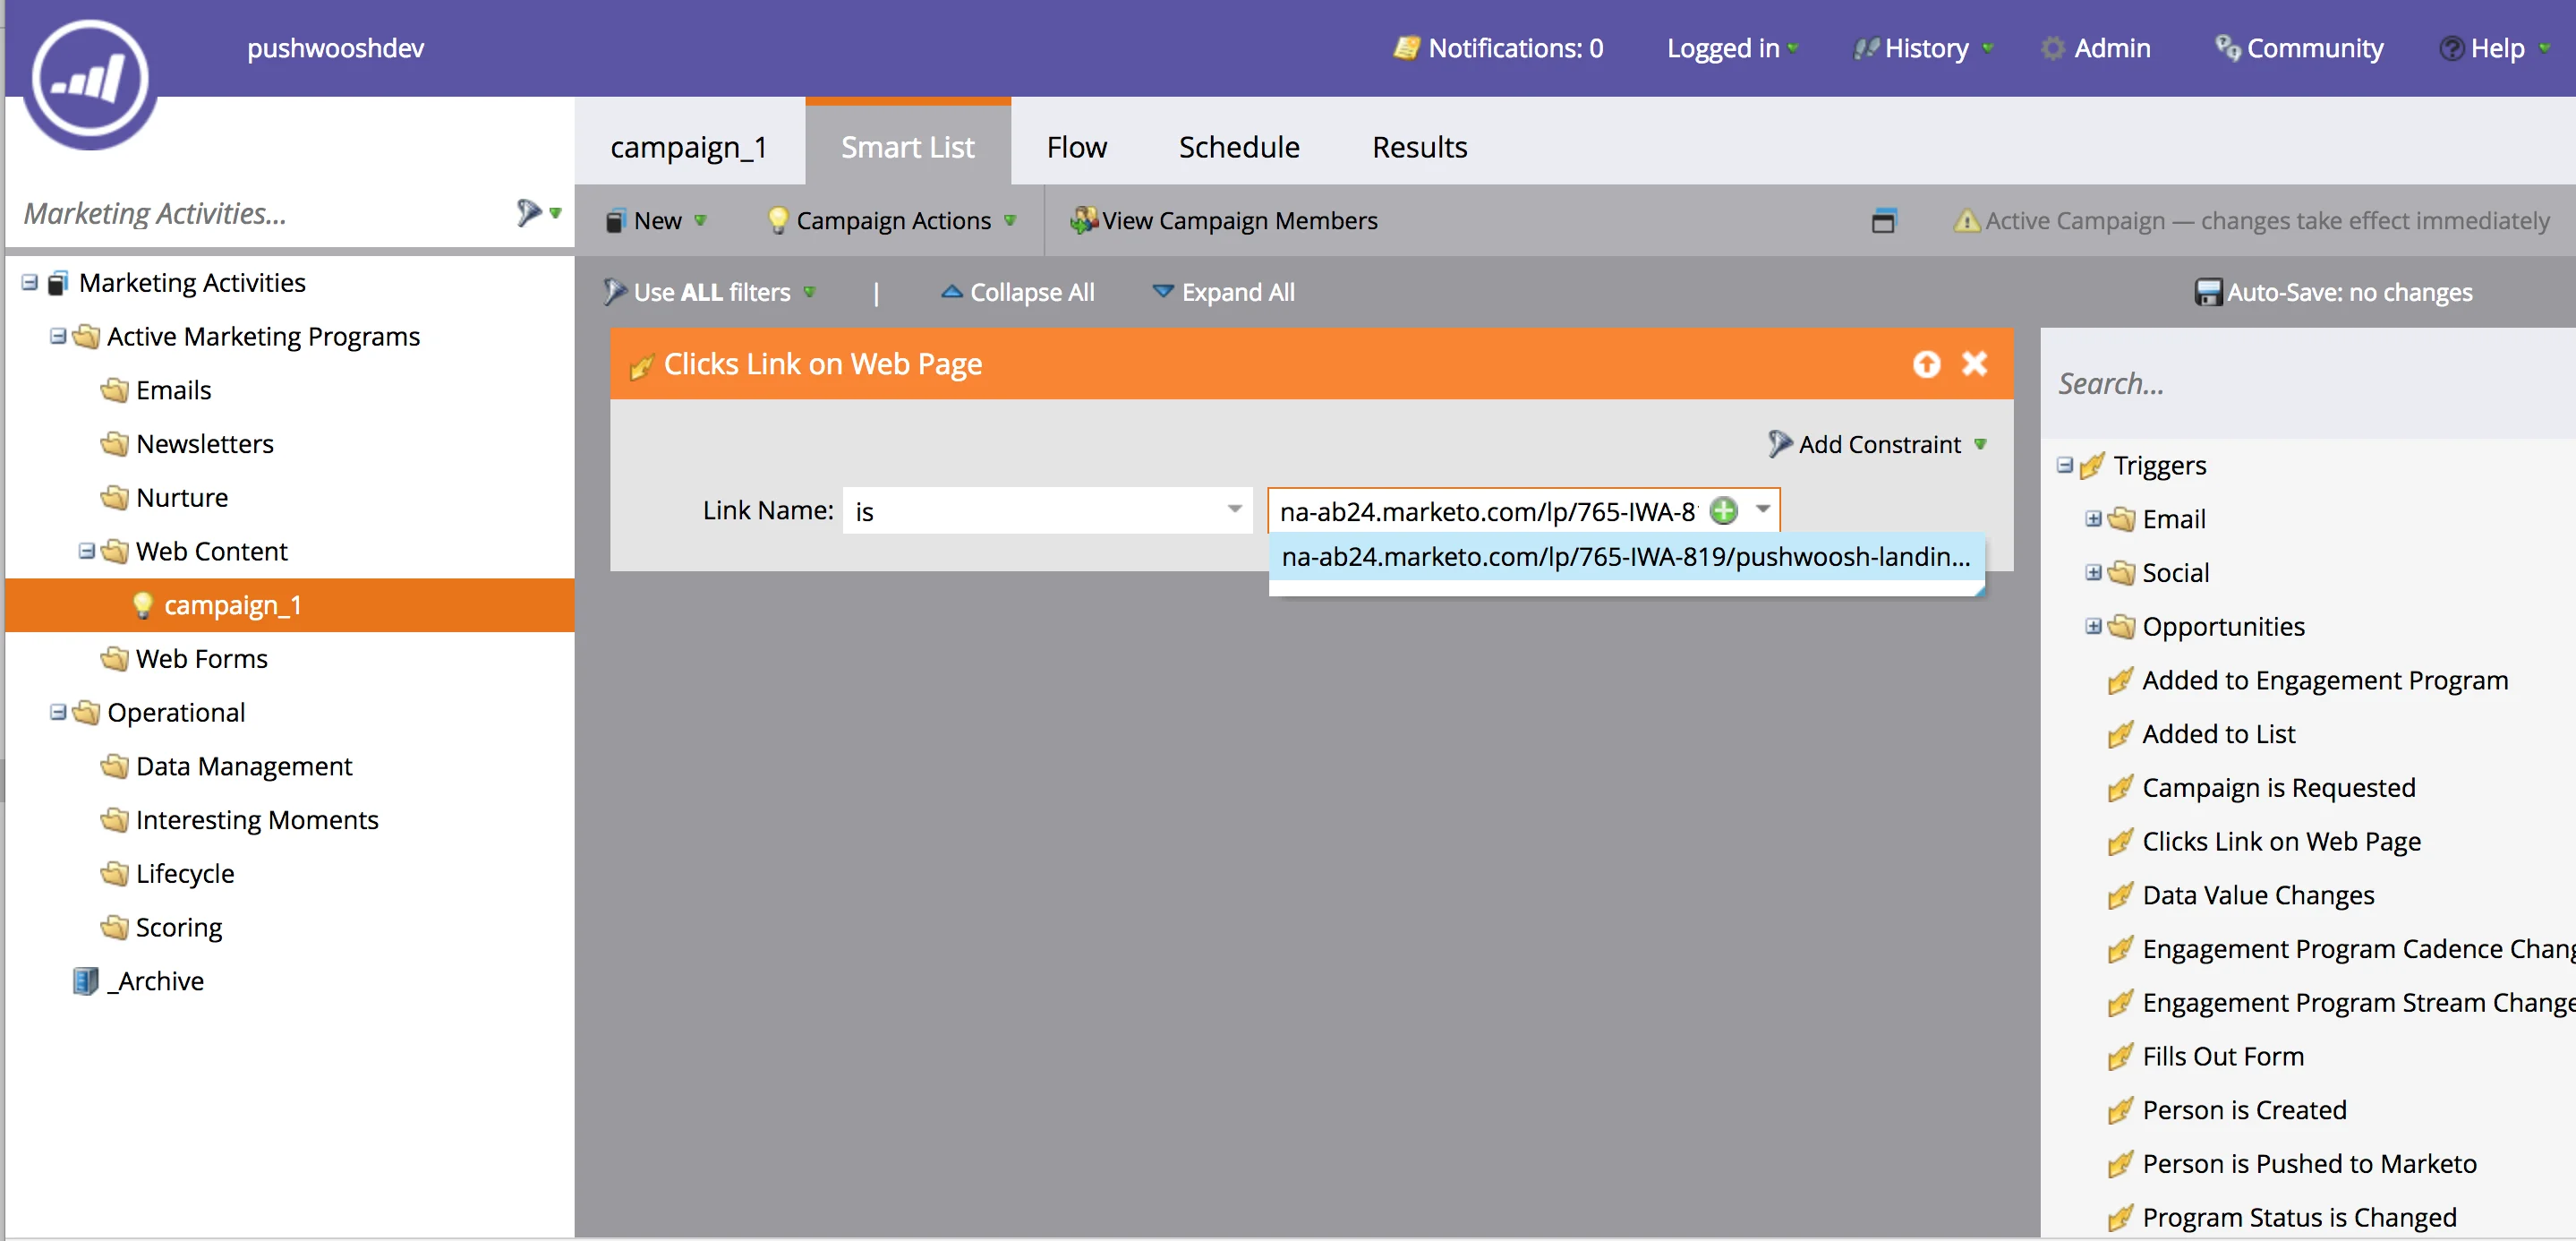The image size is (2576, 1241).
Task: Click the campaign_1 lightbulb icon
Action: tap(142, 605)
